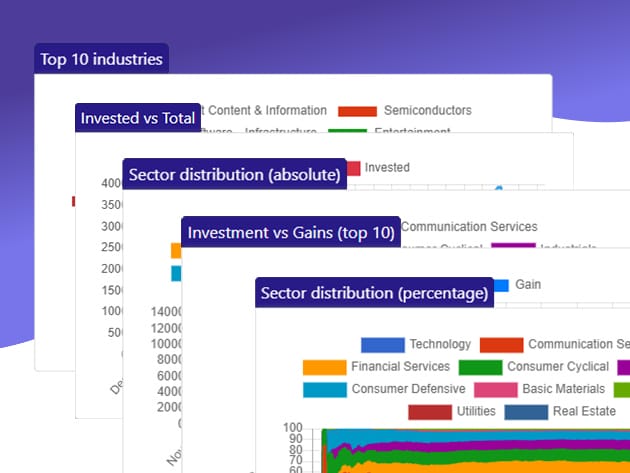
Task: Click the Technology legend color box
Action: coord(382,345)
